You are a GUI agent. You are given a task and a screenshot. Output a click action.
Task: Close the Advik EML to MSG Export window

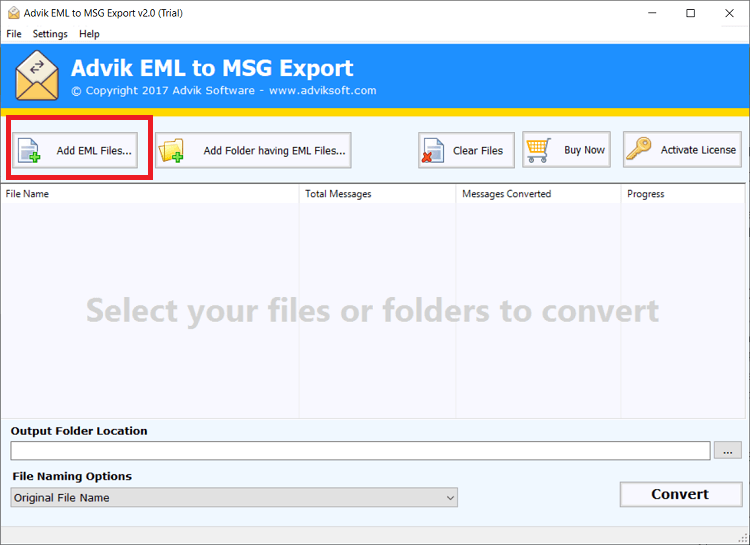point(729,13)
